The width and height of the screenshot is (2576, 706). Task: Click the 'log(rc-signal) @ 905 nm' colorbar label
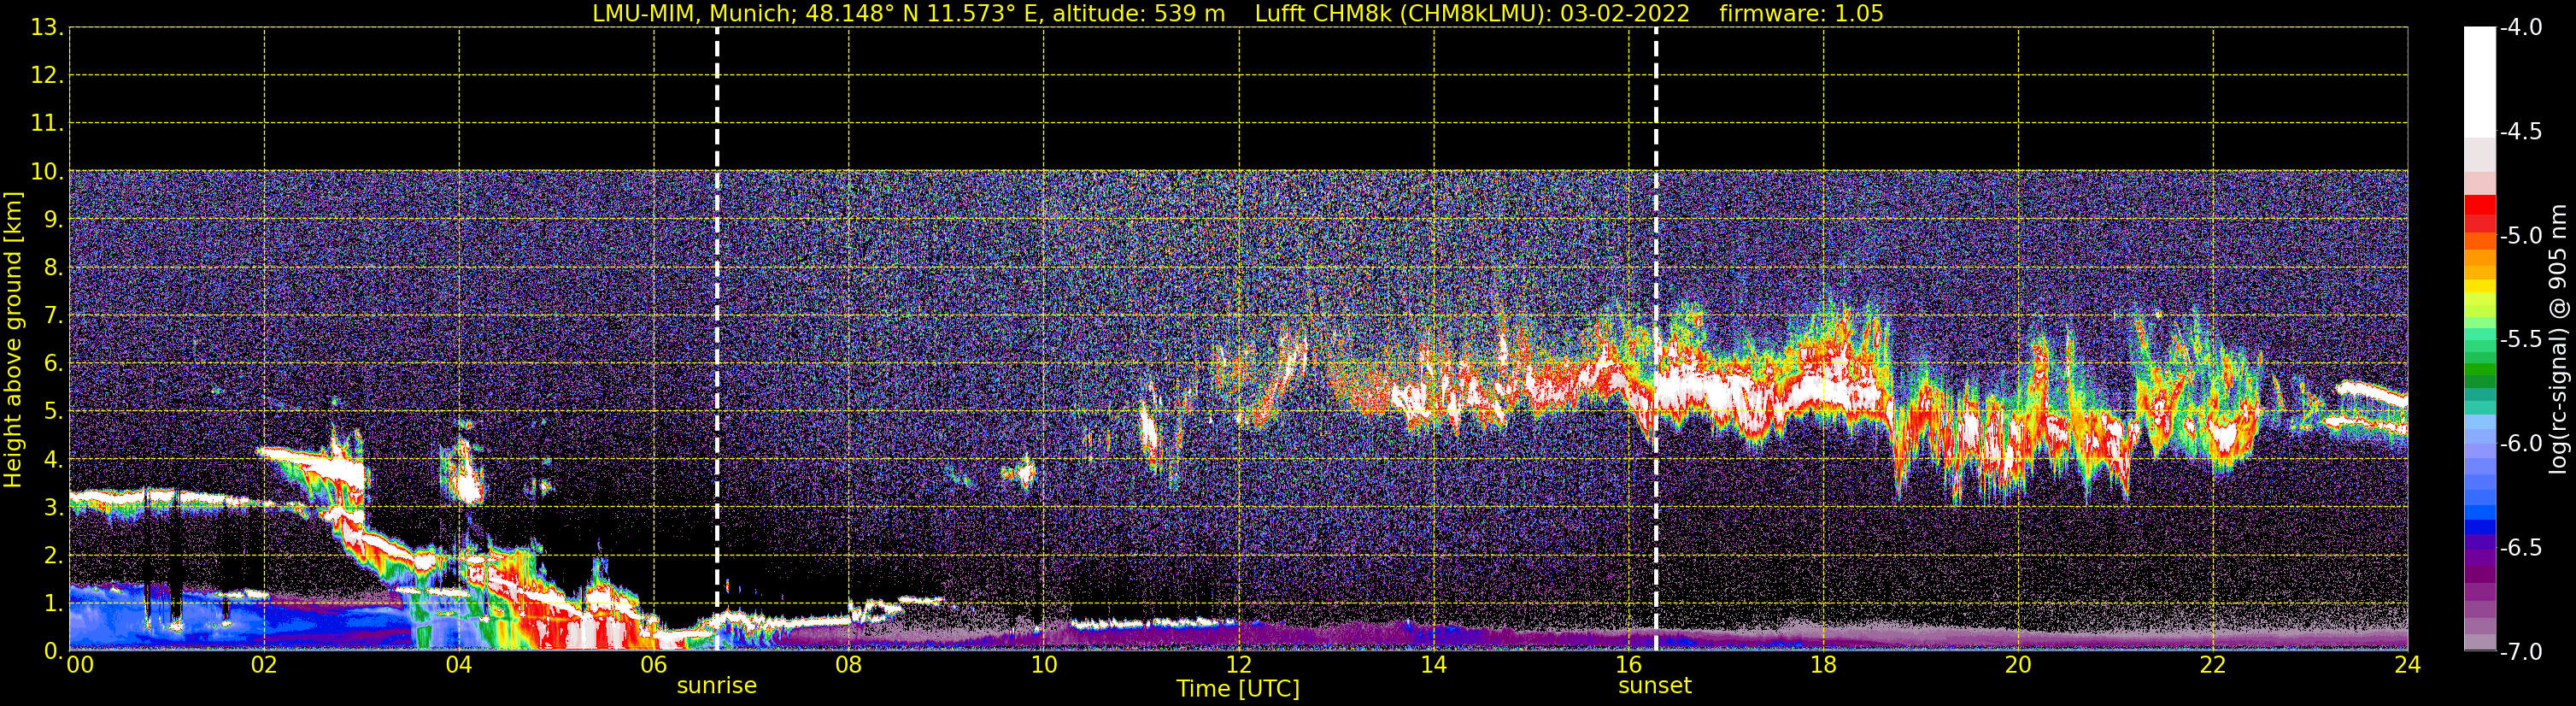(2558, 339)
